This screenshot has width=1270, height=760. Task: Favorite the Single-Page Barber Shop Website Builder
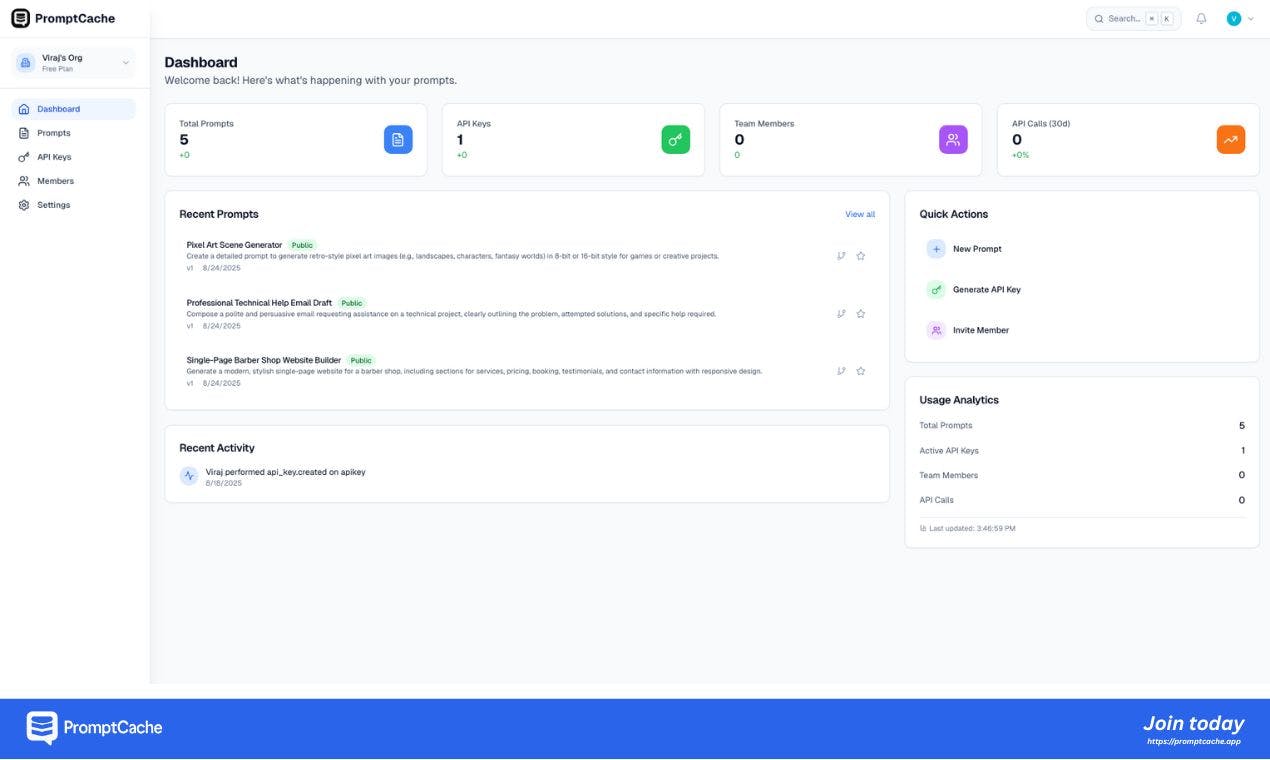861,371
